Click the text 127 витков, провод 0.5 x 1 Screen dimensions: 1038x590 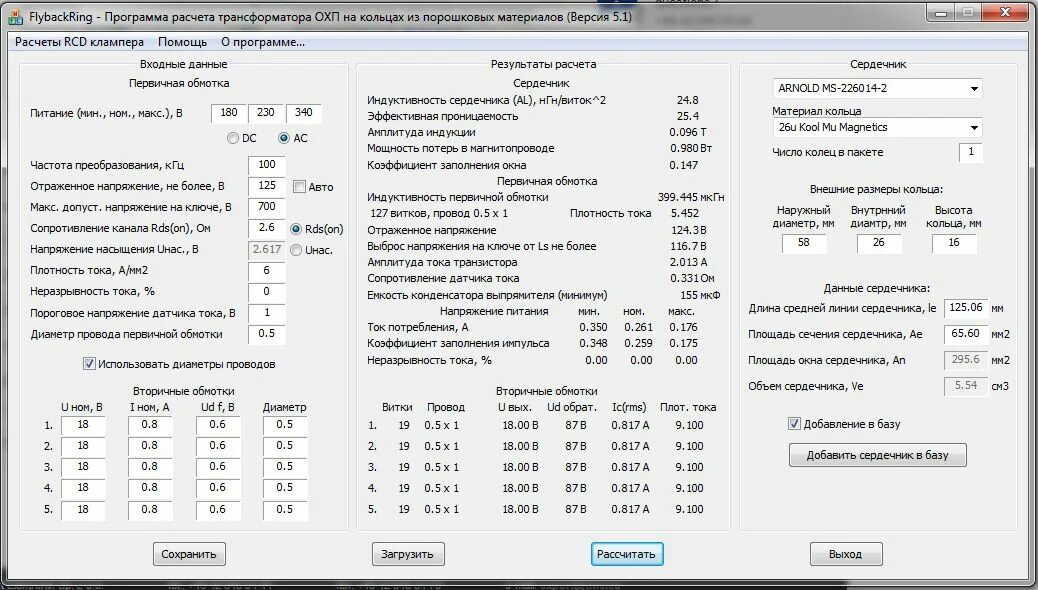click(x=439, y=213)
